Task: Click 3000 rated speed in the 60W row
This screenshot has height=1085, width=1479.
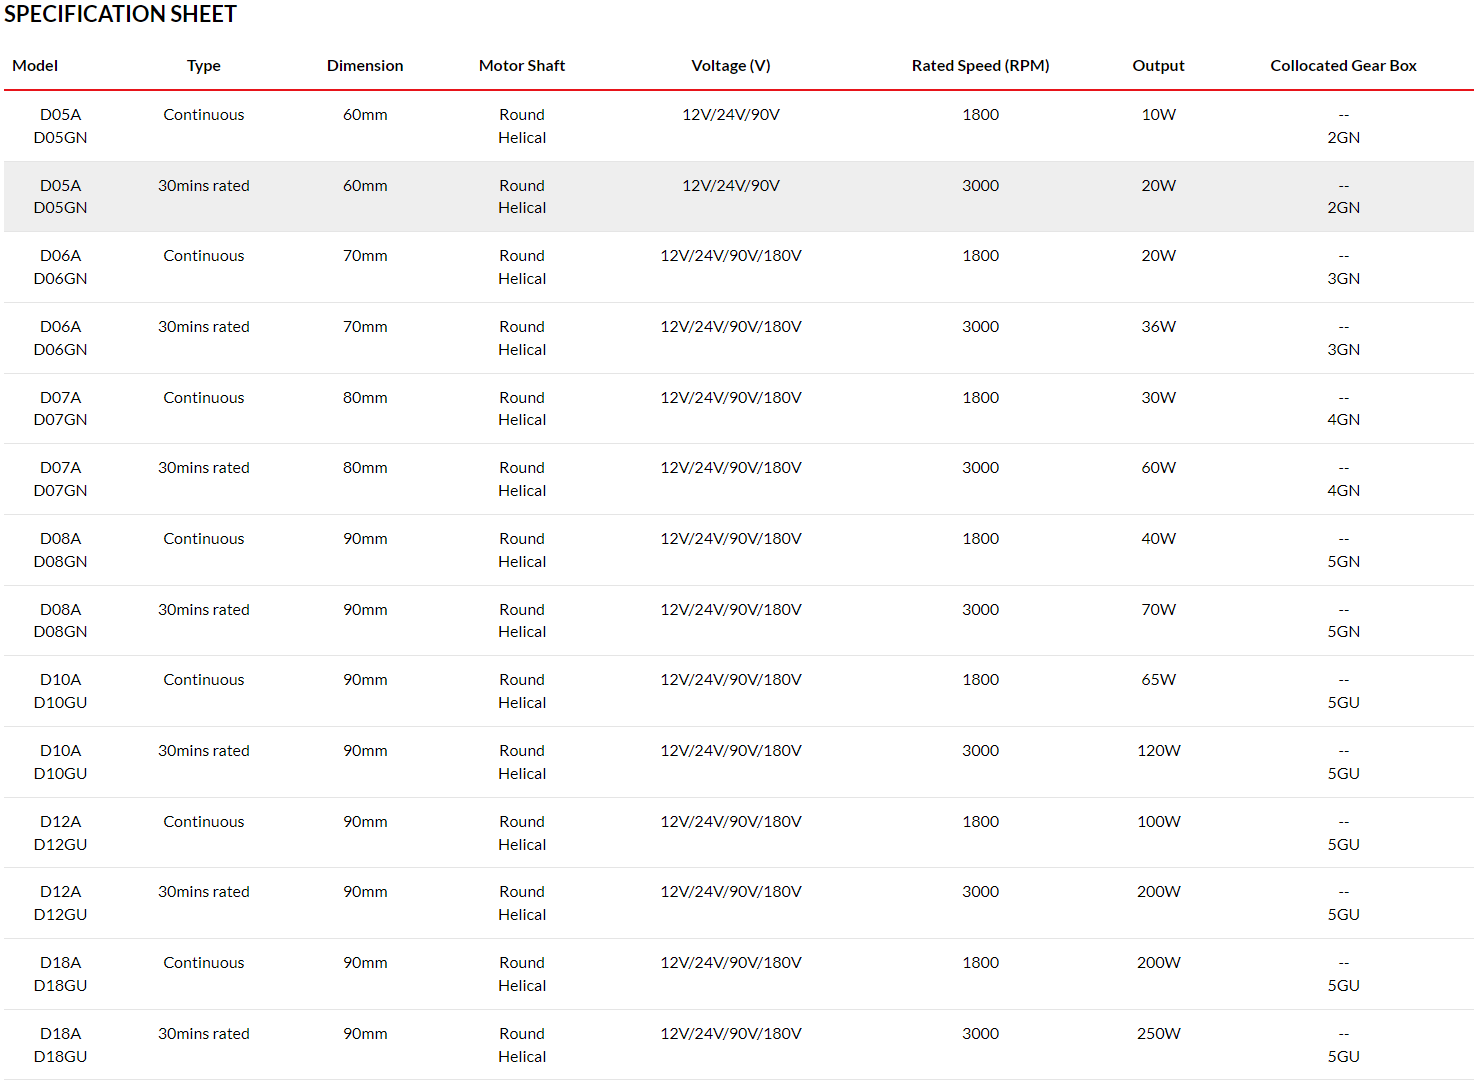Action: pyautogui.click(x=981, y=467)
